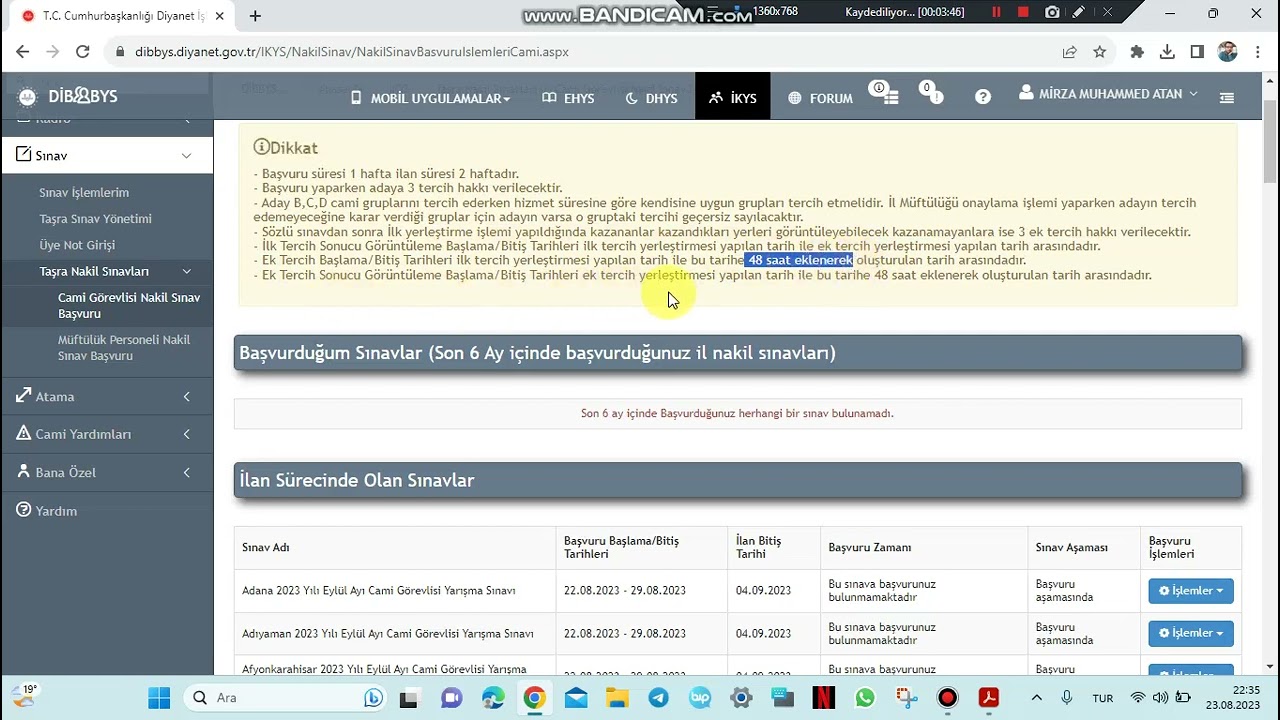Image resolution: width=1280 pixels, height=720 pixels.
Task: Collapse the Sınav sidebar section
Action: pos(107,156)
